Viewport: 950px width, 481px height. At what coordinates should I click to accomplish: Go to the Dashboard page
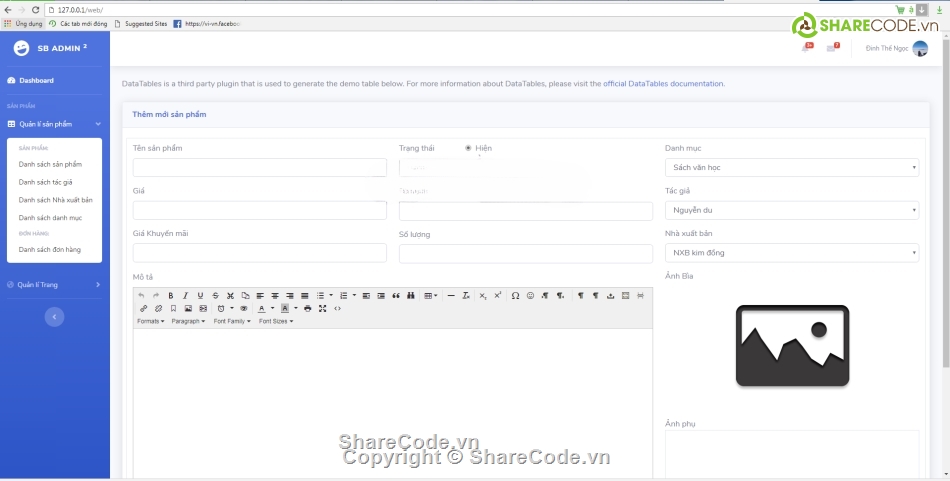click(30, 81)
